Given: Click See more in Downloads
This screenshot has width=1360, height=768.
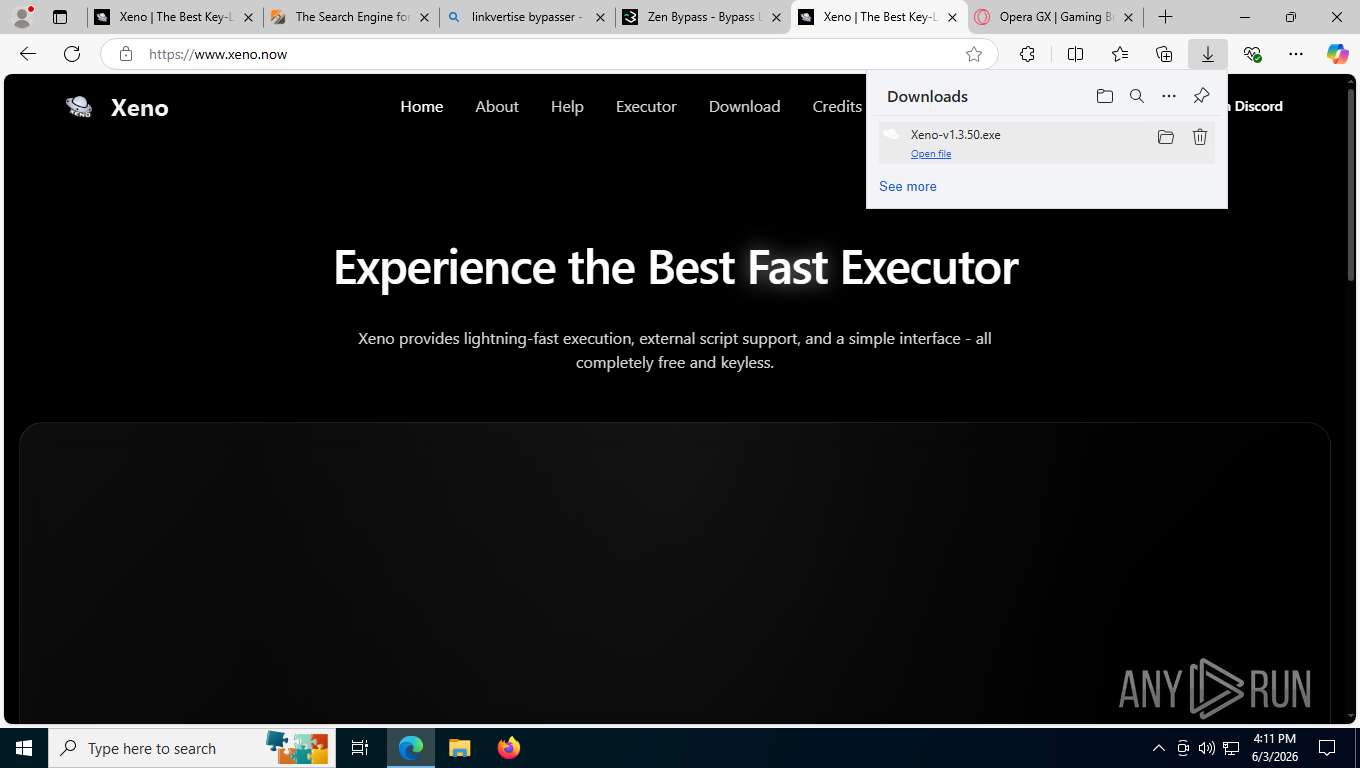Looking at the screenshot, I should (x=908, y=186).
